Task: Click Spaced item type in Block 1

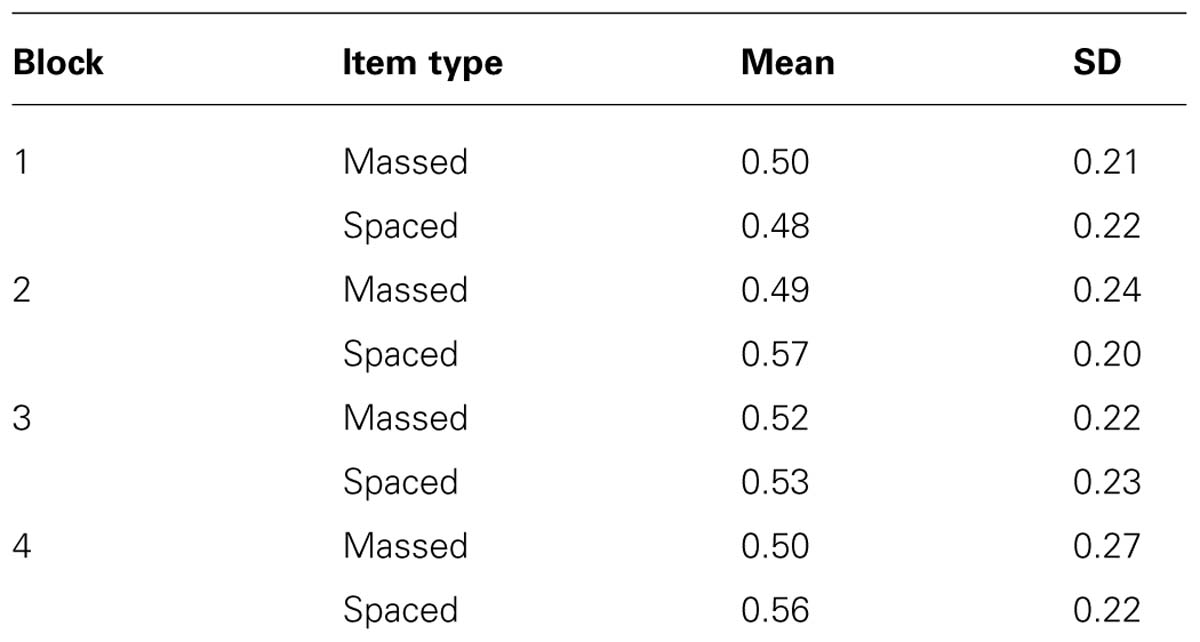Action: point(400,227)
